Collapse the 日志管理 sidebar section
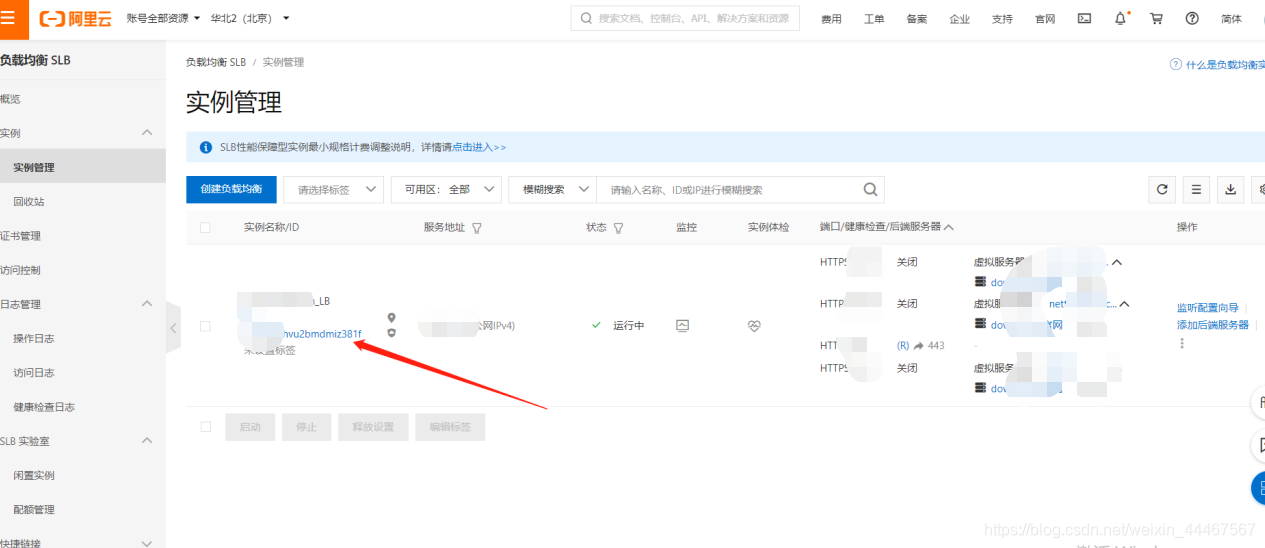This screenshot has width=1265, height=548. pyautogui.click(x=147, y=304)
